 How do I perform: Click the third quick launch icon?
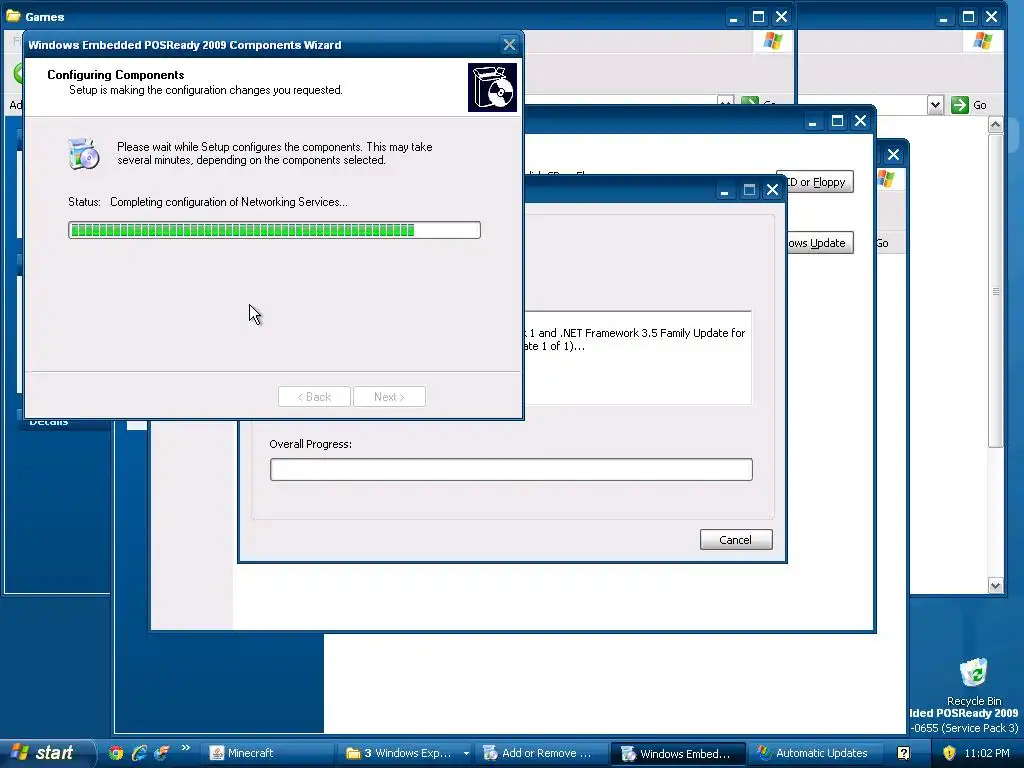(x=161, y=753)
